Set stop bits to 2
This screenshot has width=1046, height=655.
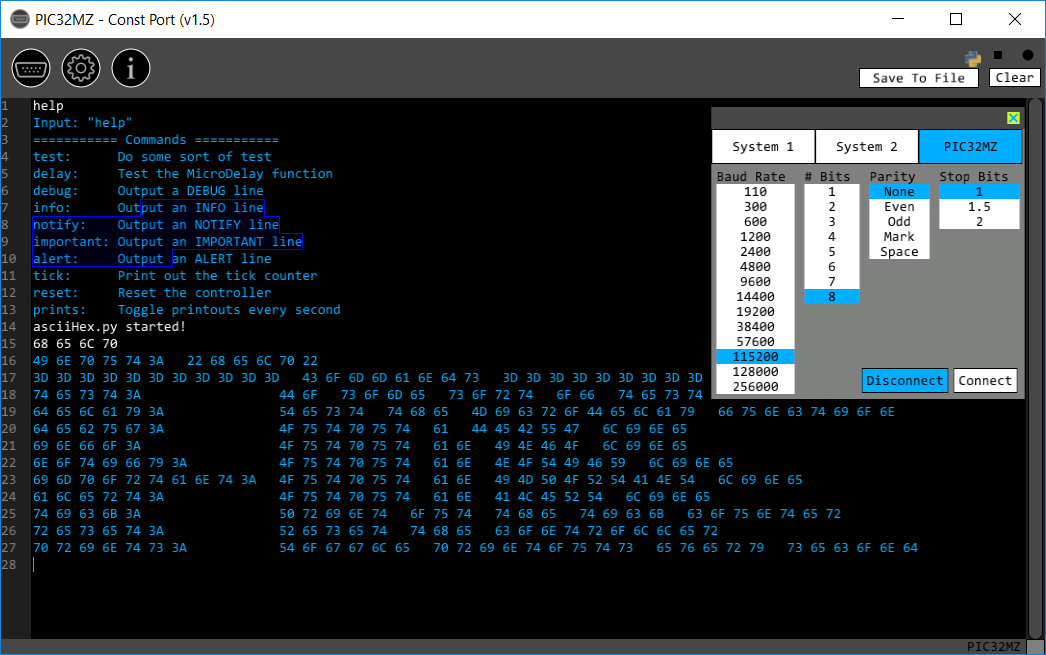[979, 222]
